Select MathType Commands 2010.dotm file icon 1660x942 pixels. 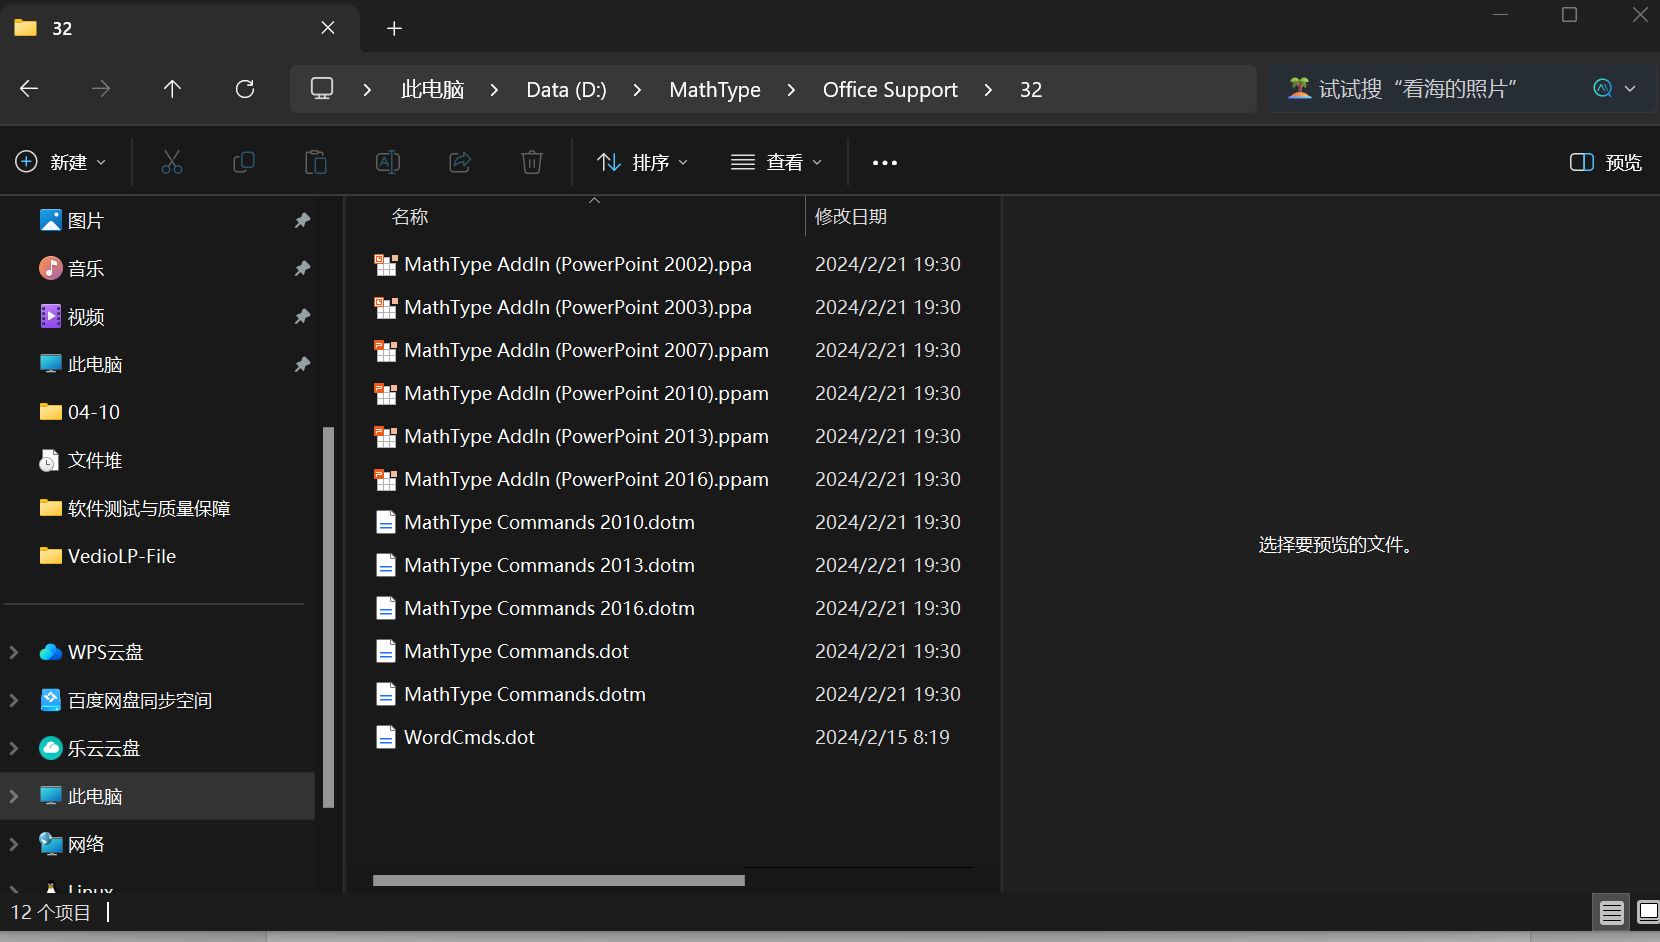385,522
